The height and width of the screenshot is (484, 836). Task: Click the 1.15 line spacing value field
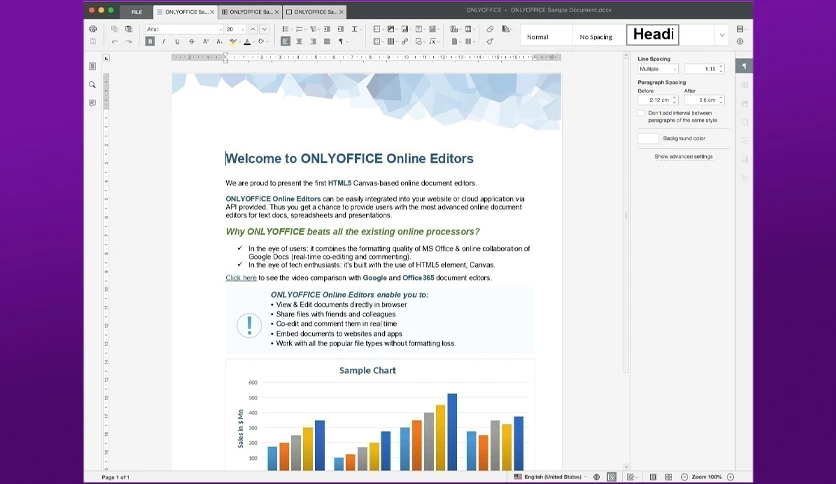click(704, 69)
